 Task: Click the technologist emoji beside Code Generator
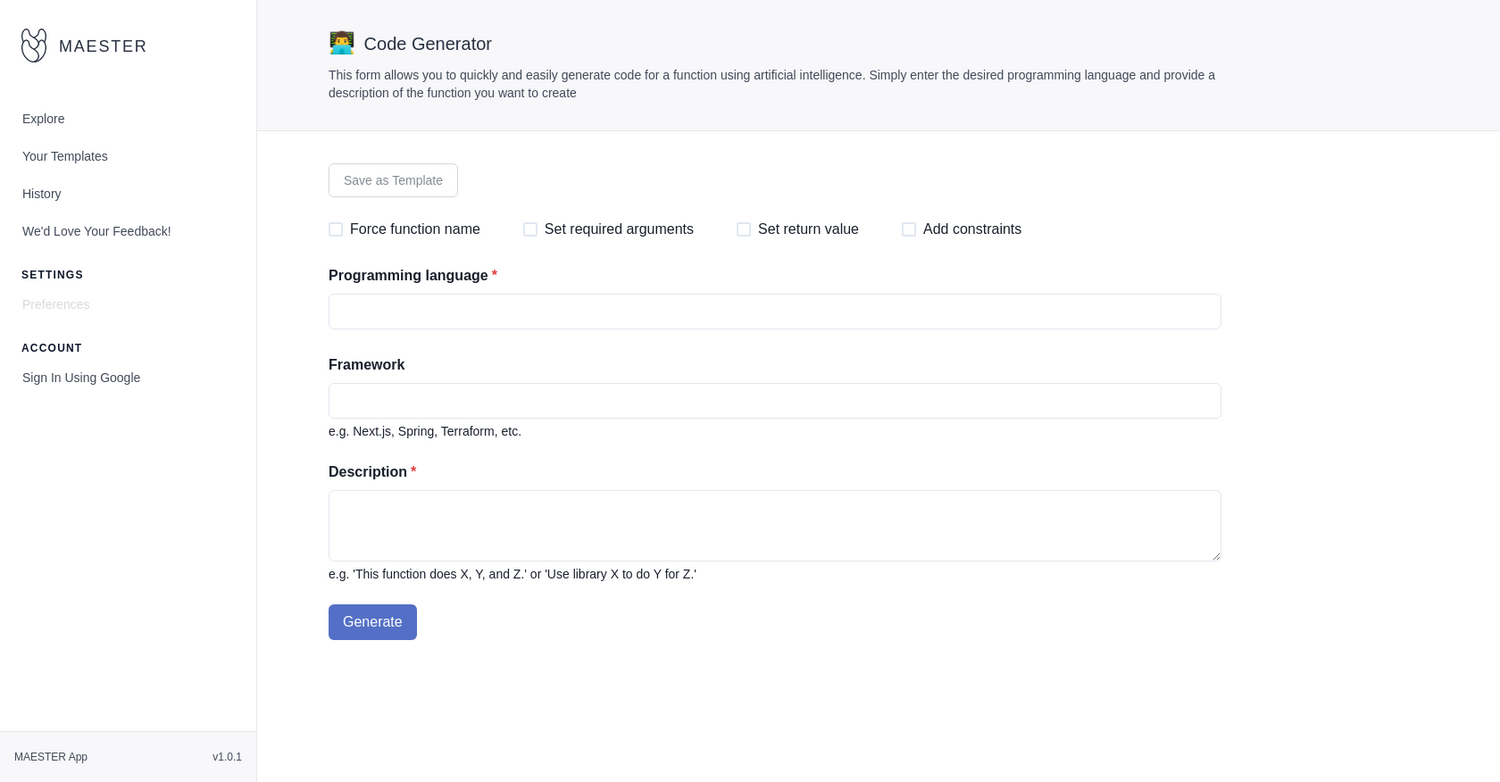click(341, 43)
